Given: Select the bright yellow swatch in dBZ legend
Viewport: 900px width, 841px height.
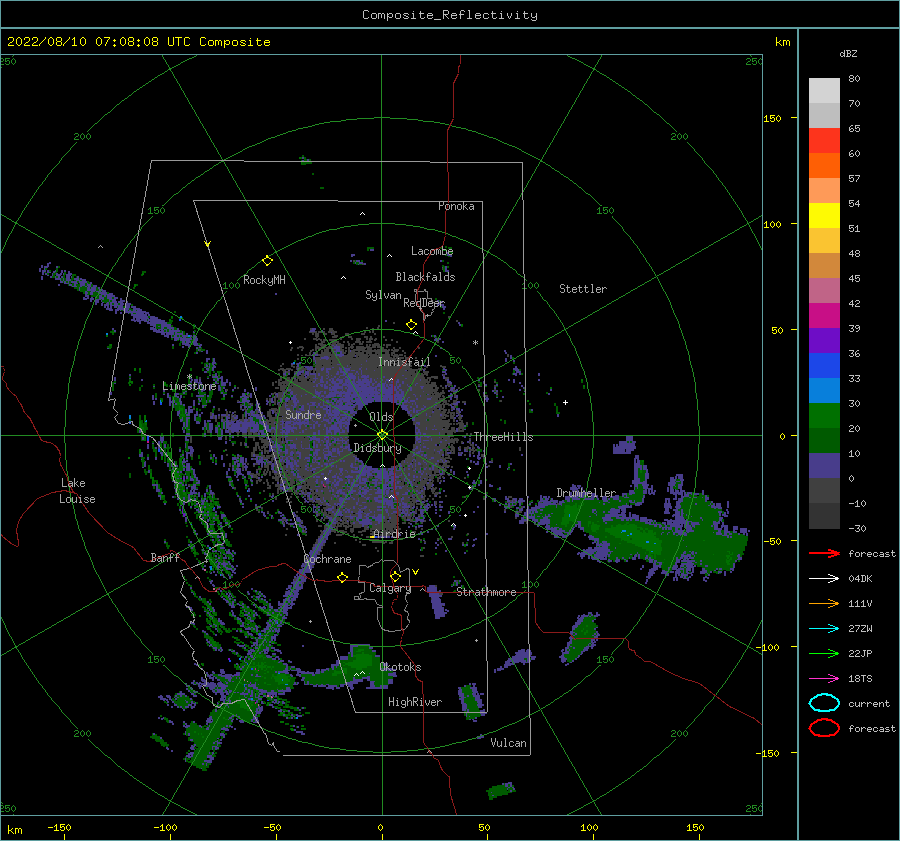Looking at the screenshot, I should pyautogui.click(x=824, y=215).
